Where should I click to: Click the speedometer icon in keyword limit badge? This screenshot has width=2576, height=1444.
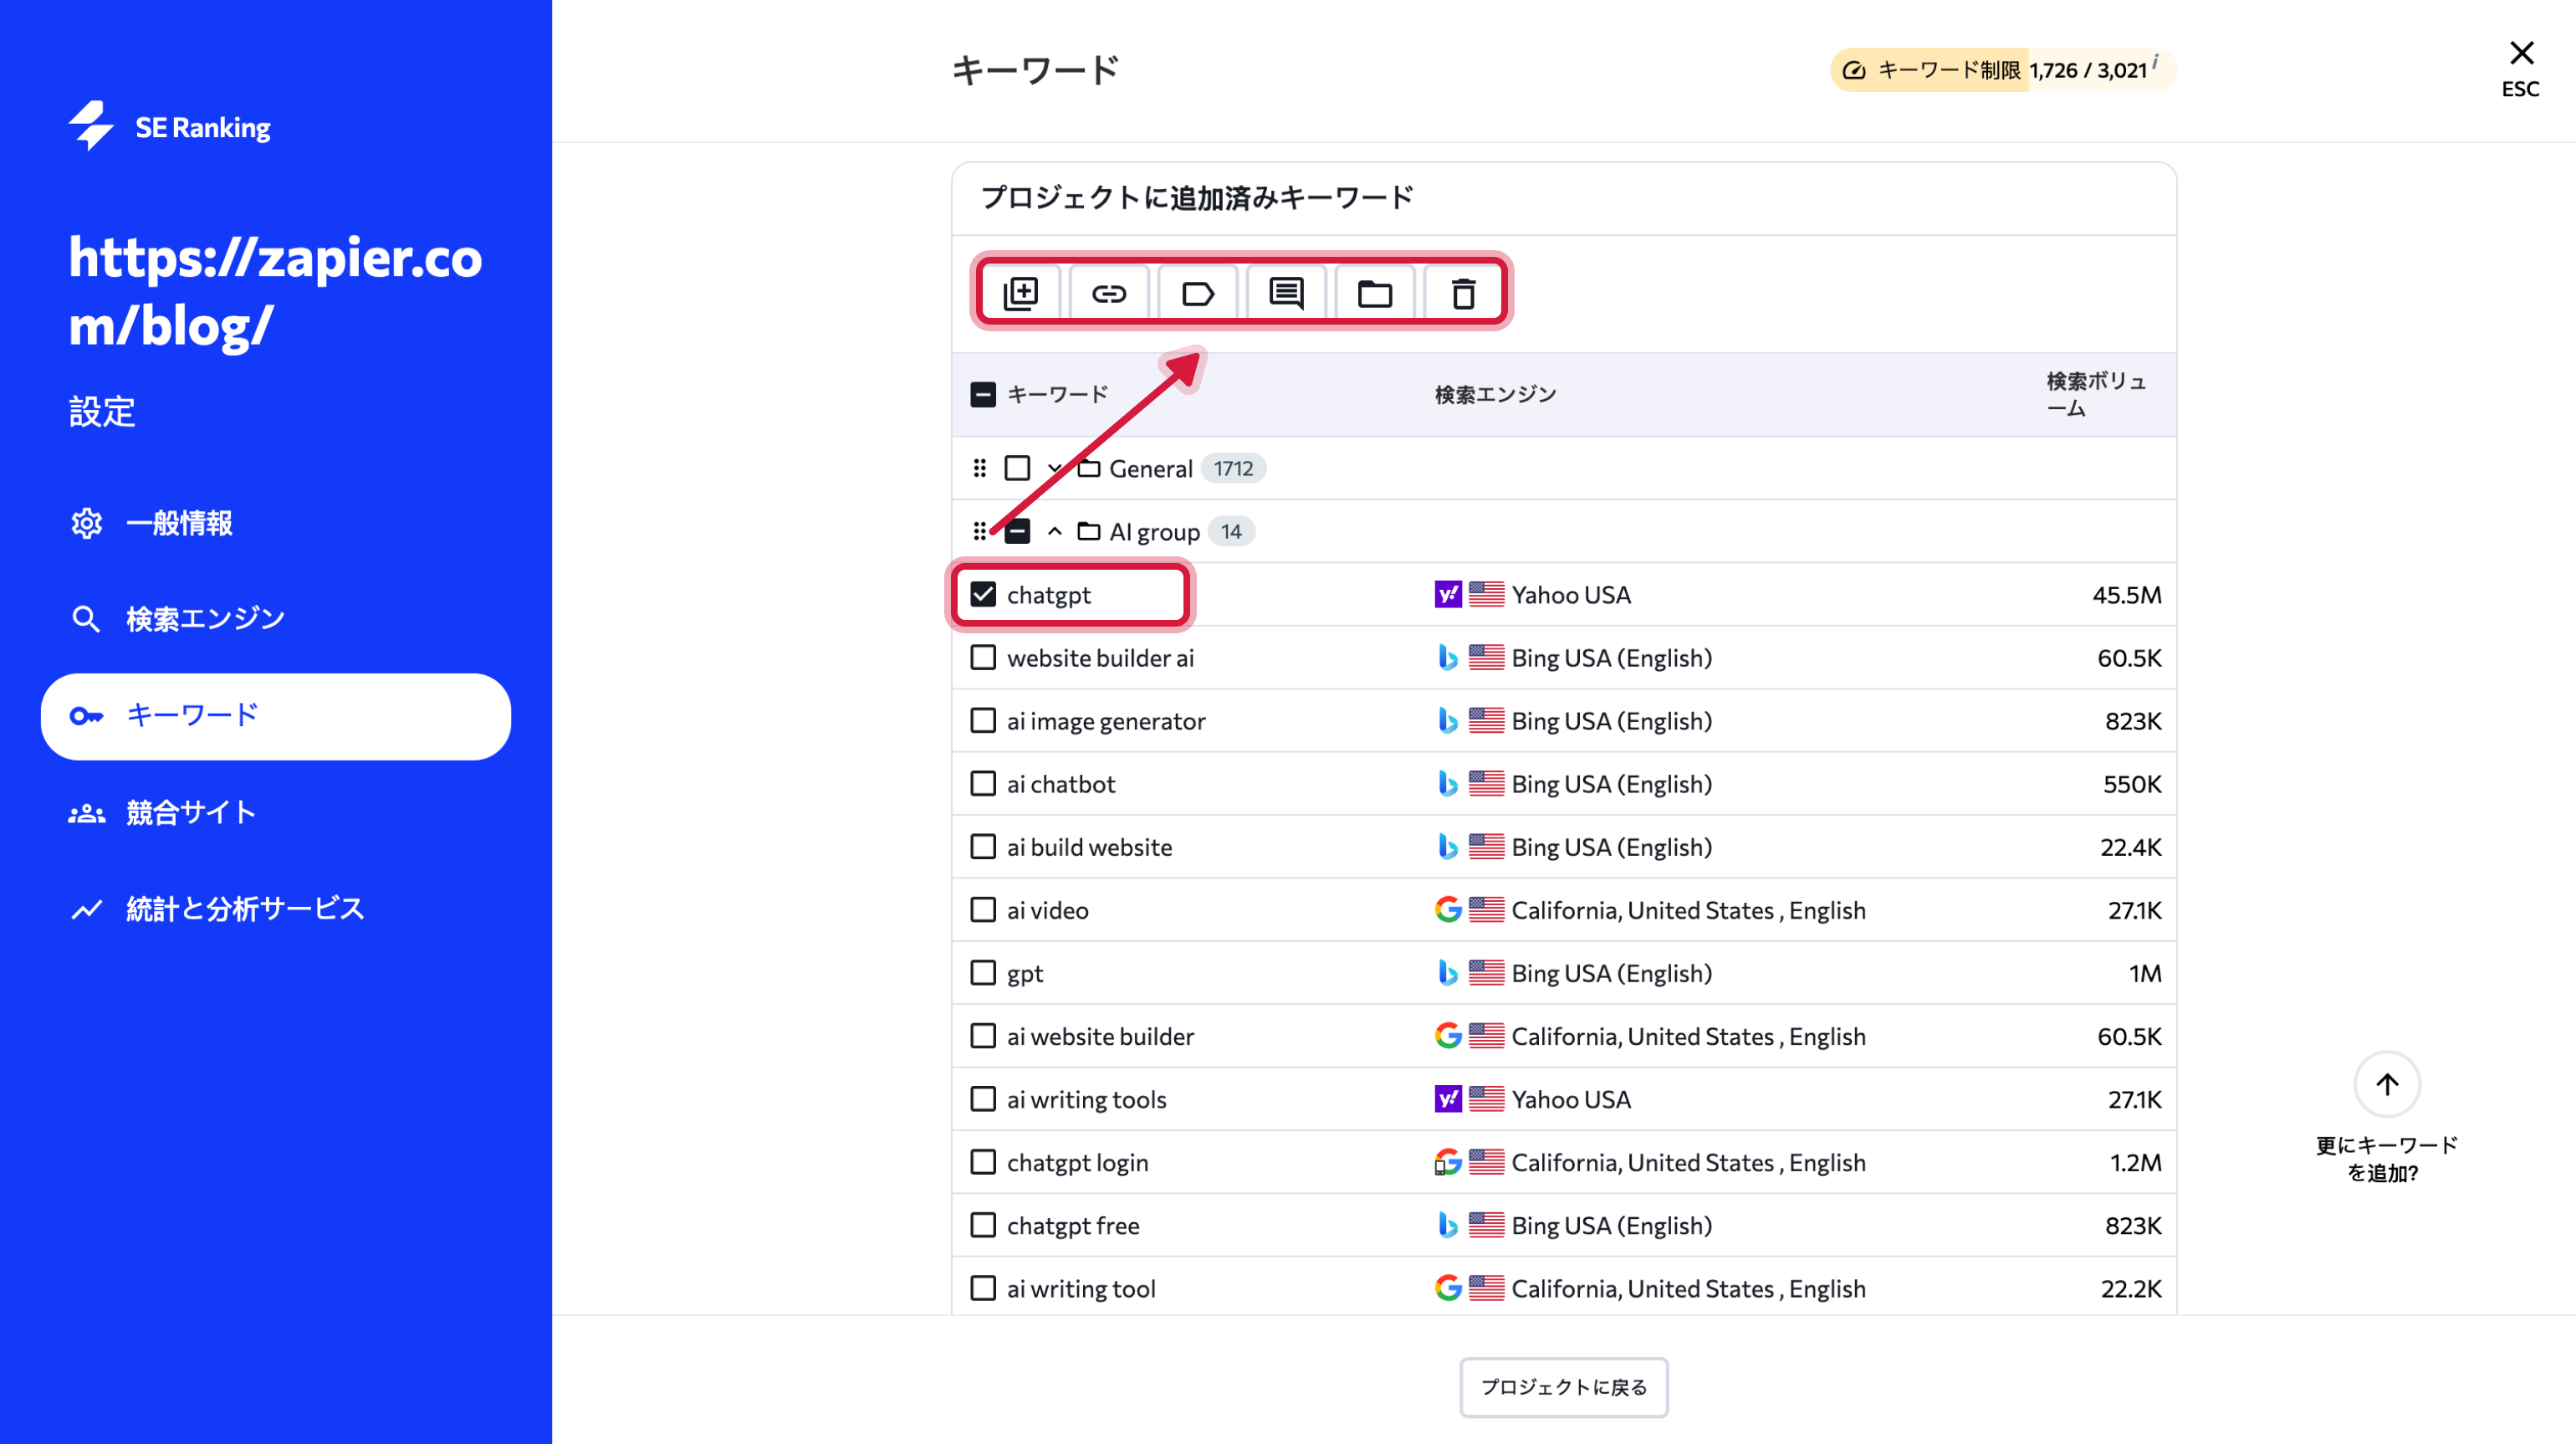coord(1853,70)
